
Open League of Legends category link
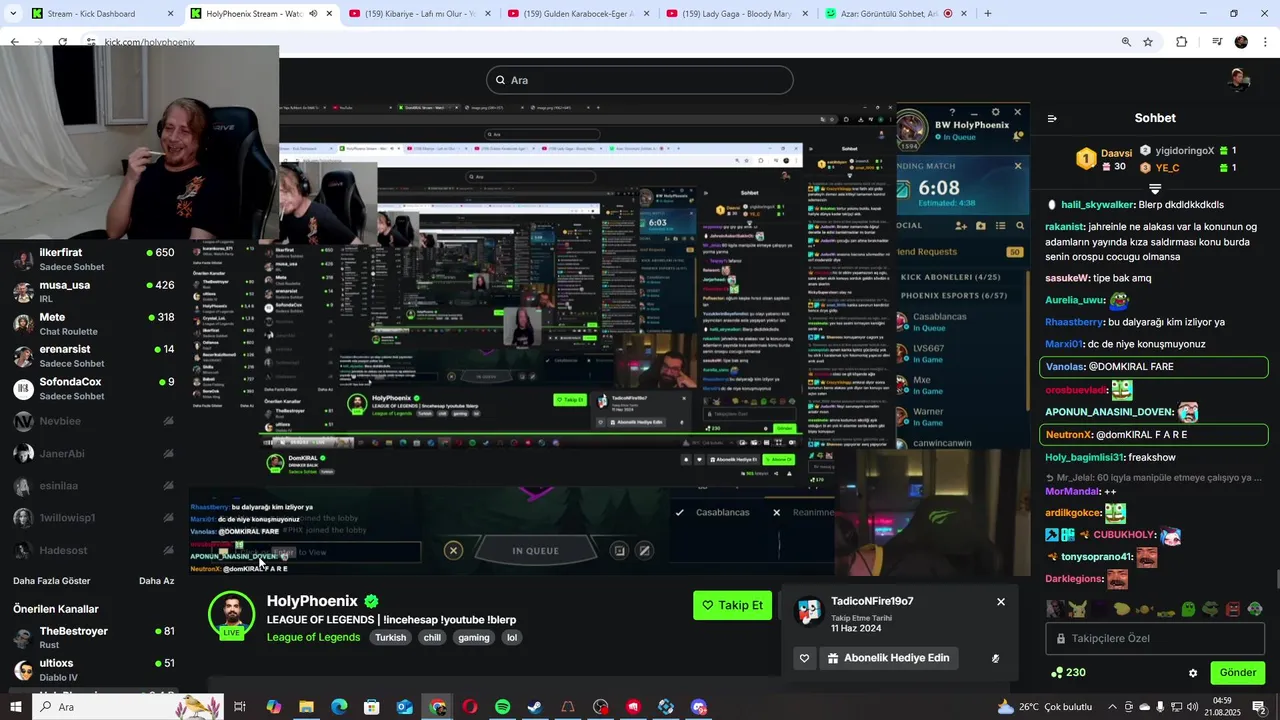click(313, 637)
